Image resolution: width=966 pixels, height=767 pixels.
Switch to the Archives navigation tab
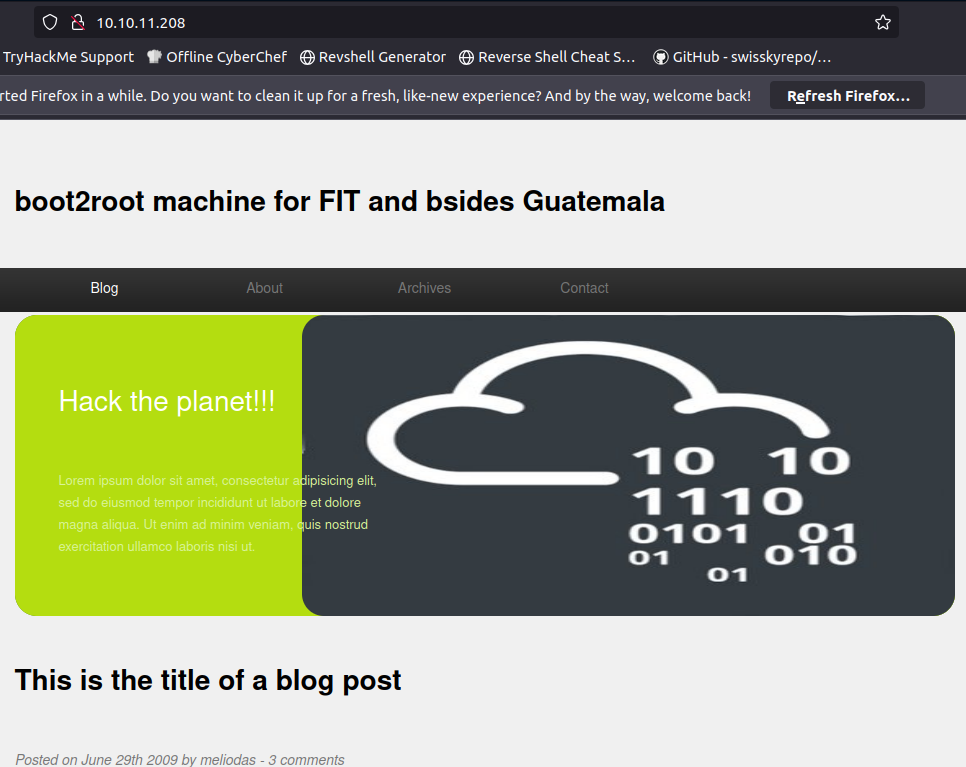[424, 288]
